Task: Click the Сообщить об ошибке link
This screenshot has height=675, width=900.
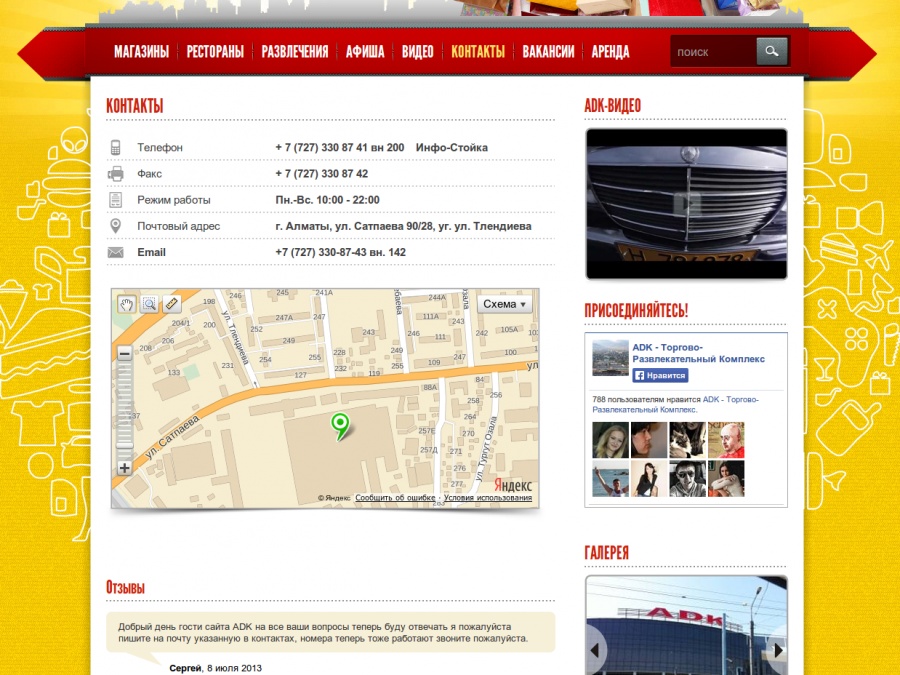Action: 395,498
